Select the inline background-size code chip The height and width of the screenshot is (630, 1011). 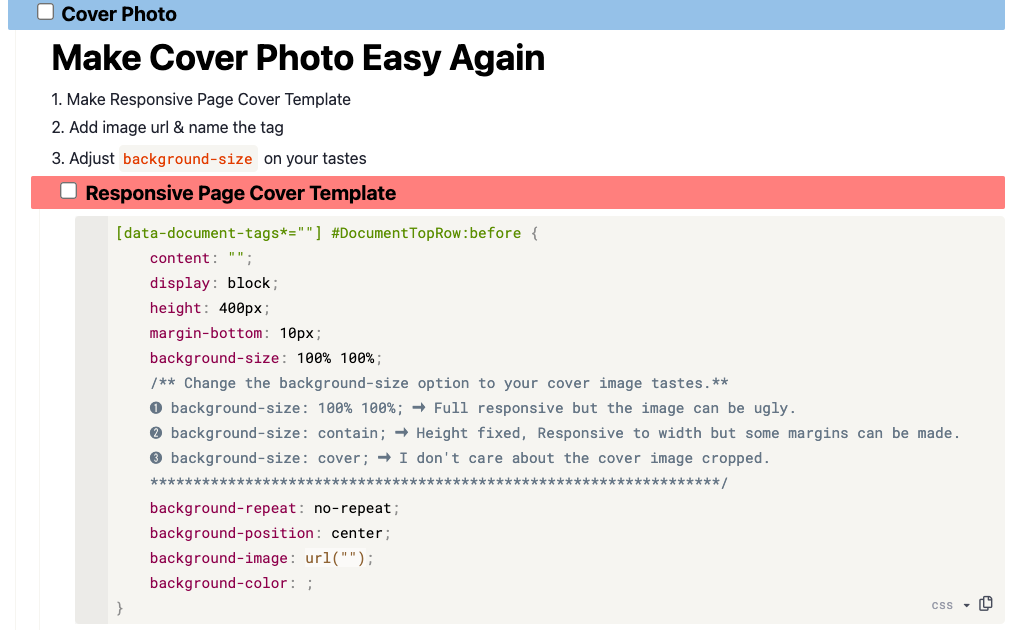(188, 159)
